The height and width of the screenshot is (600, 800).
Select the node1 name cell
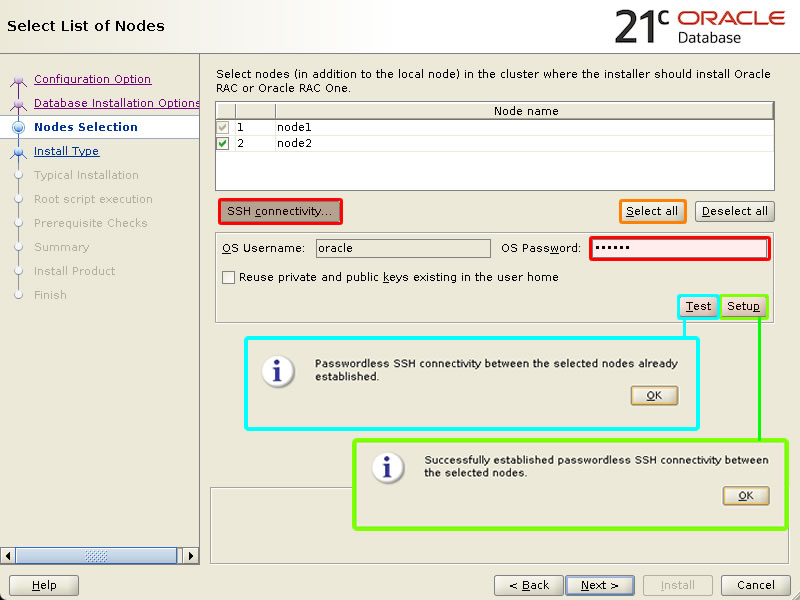[x=524, y=127]
